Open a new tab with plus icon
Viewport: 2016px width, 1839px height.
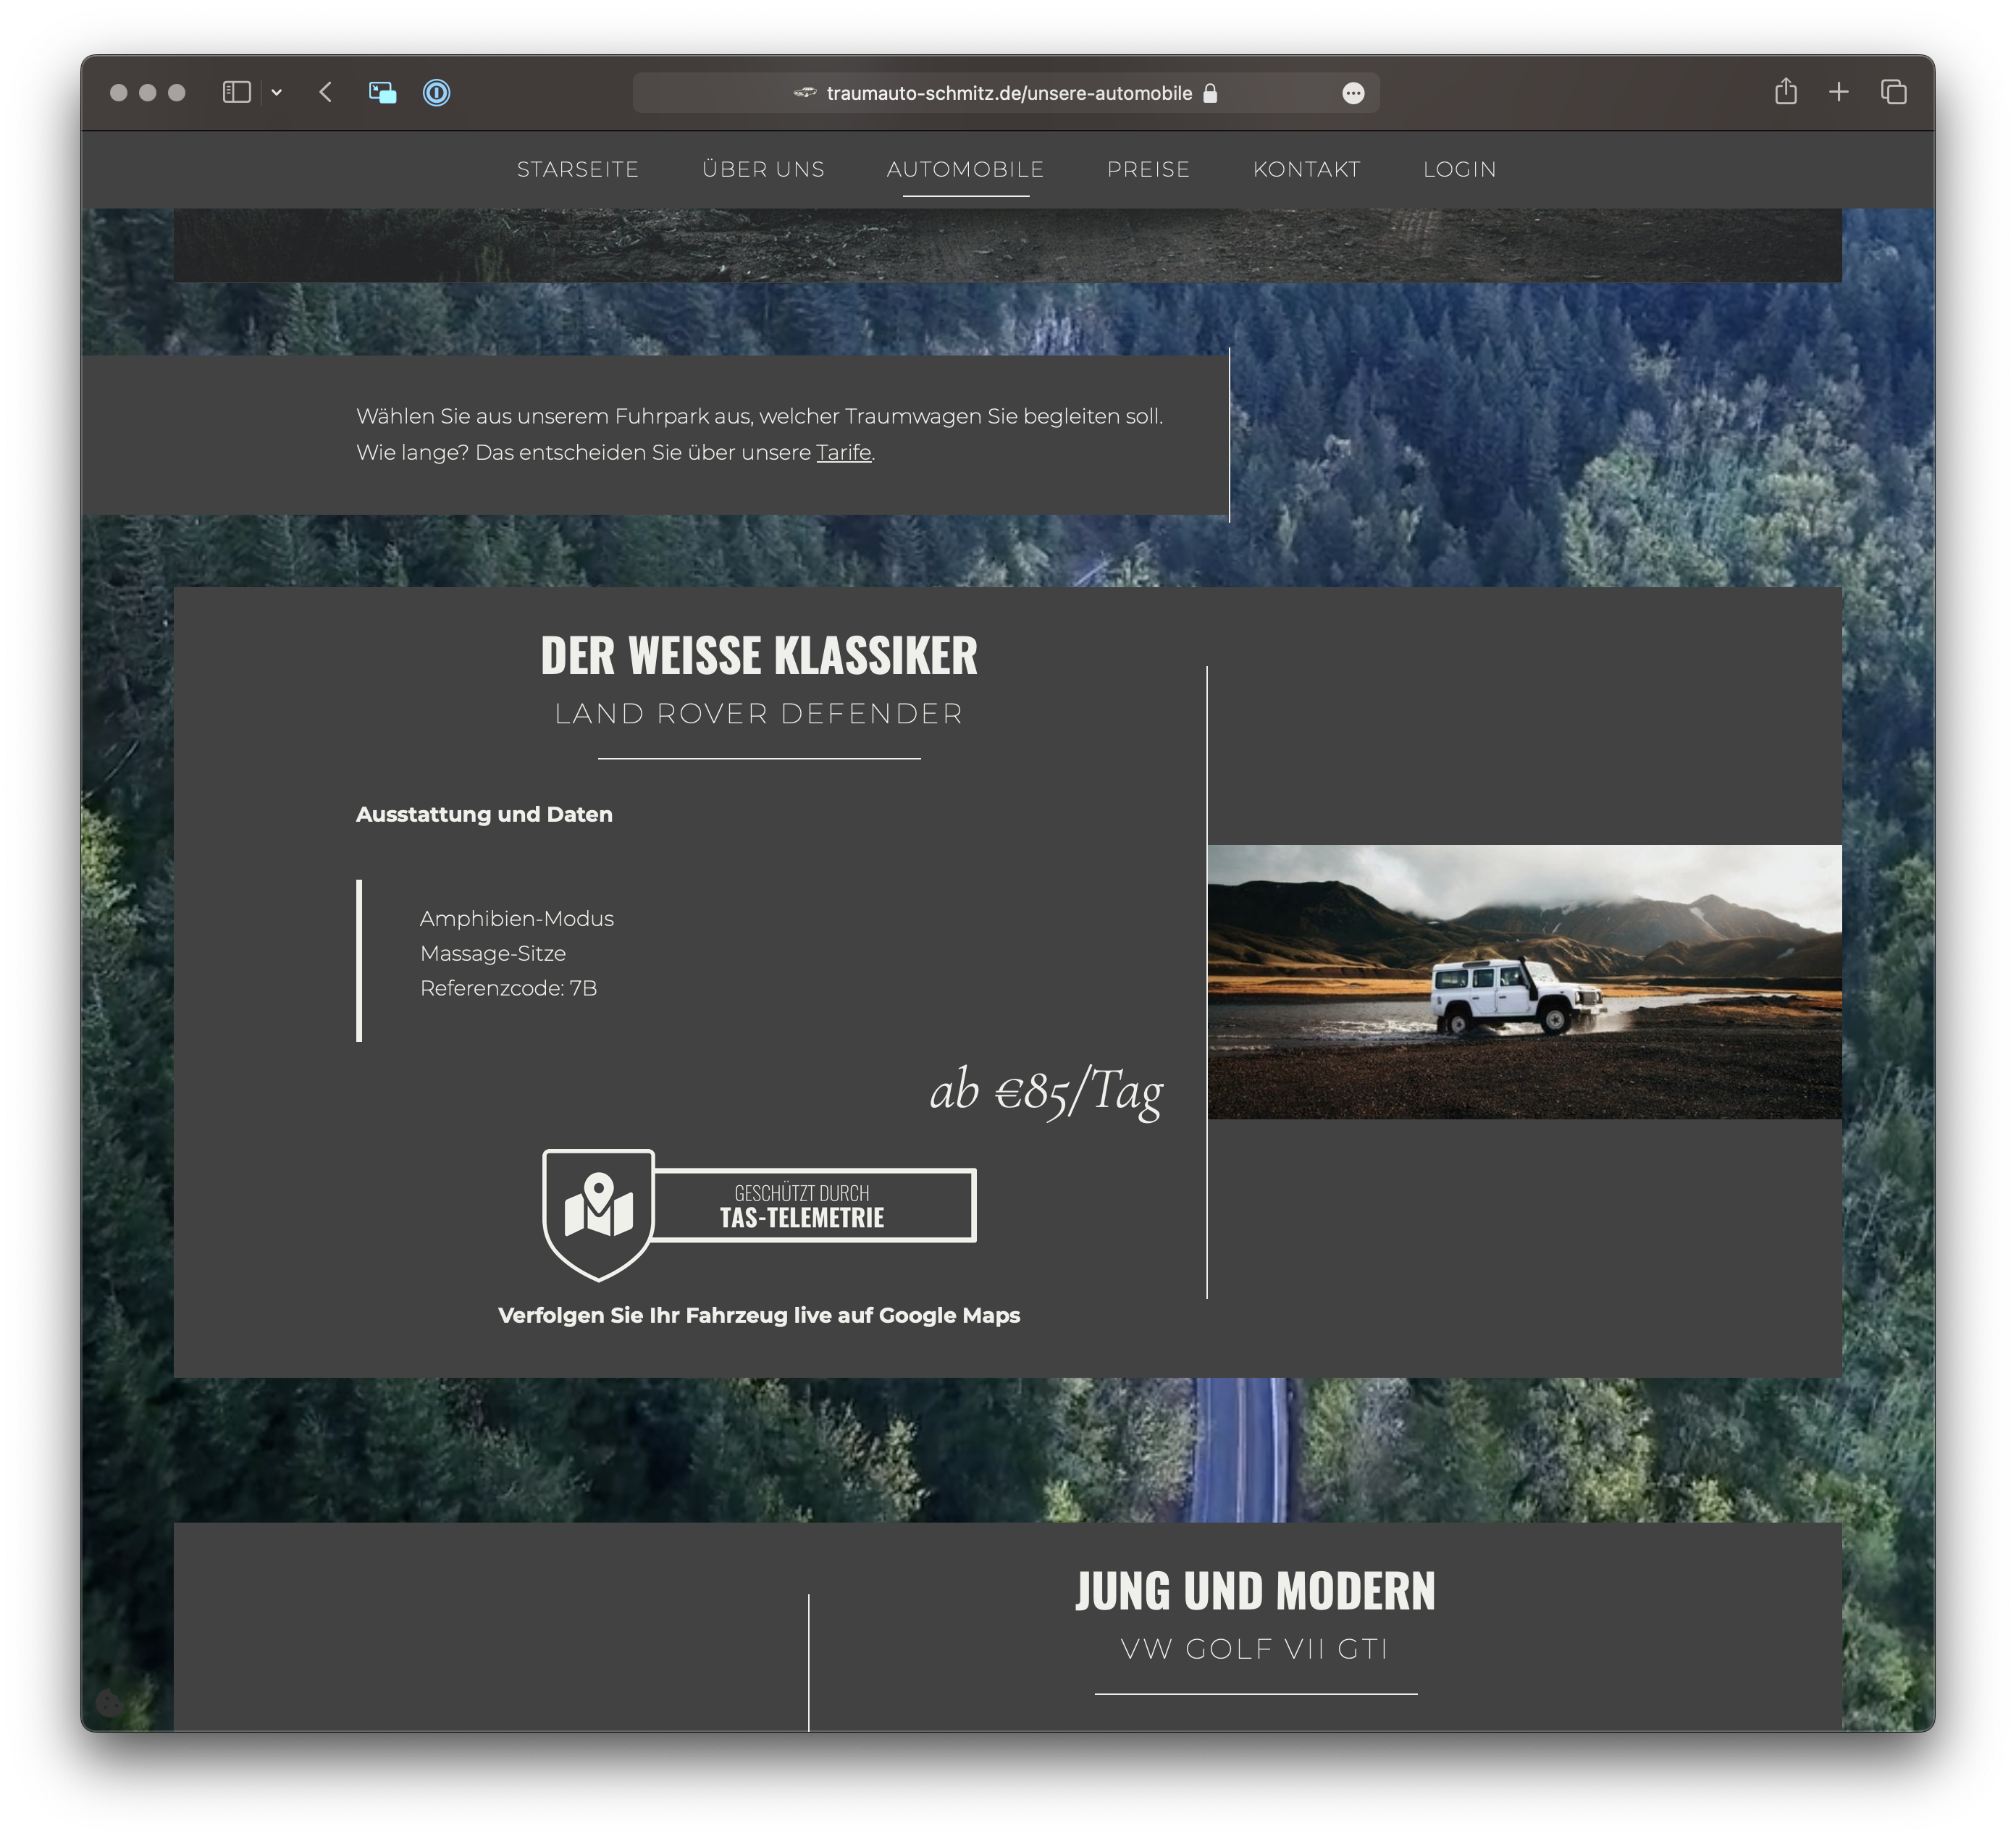point(1838,92)
